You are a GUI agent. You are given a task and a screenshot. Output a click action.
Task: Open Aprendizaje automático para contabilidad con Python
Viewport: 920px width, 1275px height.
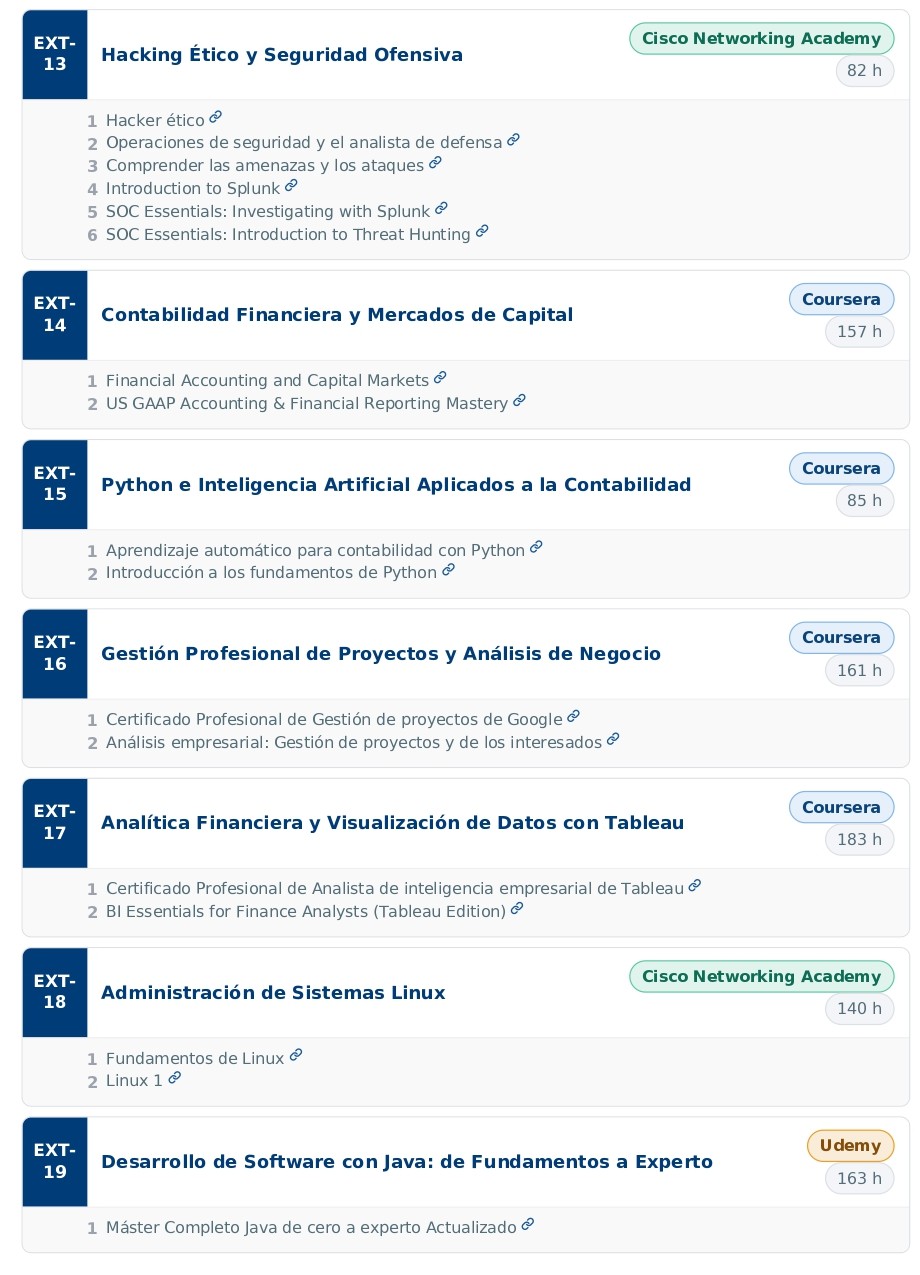click(315, 551)
